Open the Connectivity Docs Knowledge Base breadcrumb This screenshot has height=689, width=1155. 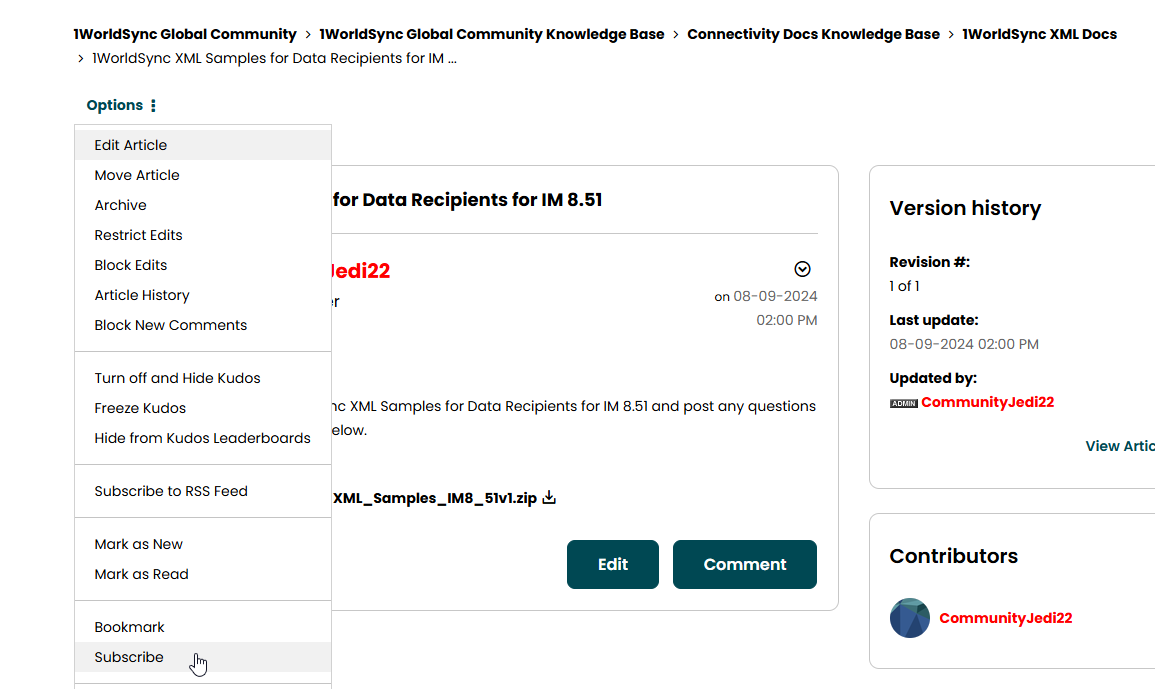coord(813,33)
